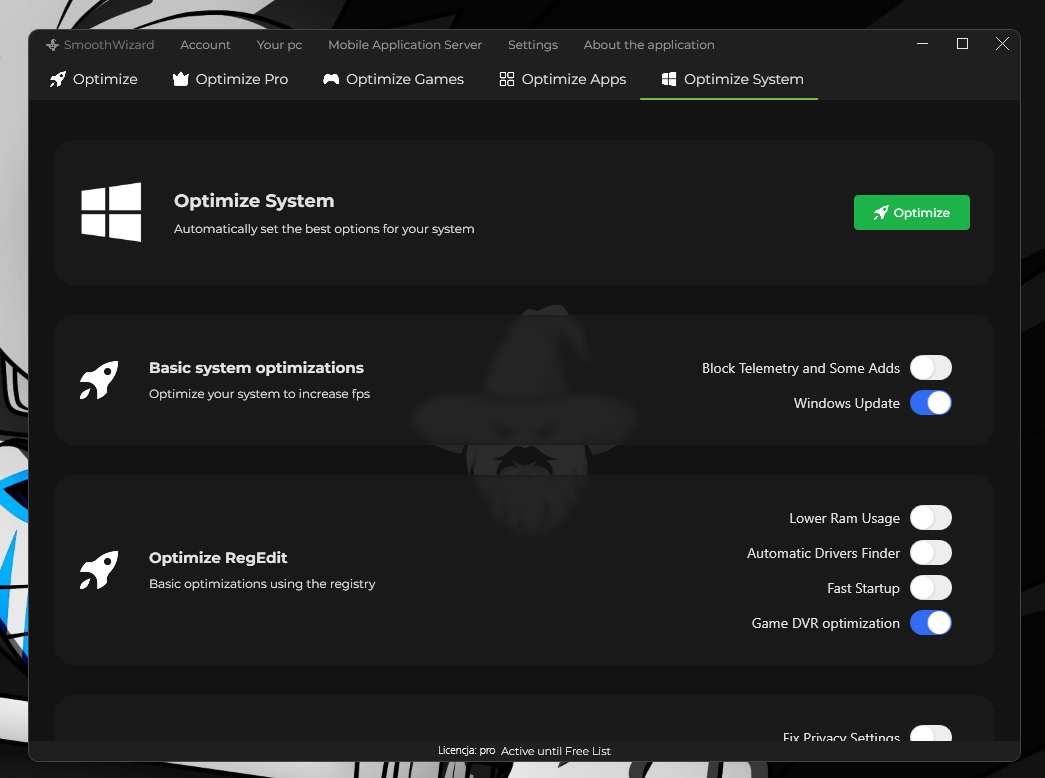
Task: Click the grid icon on Optimize Apps
Action: coord(507,79)
